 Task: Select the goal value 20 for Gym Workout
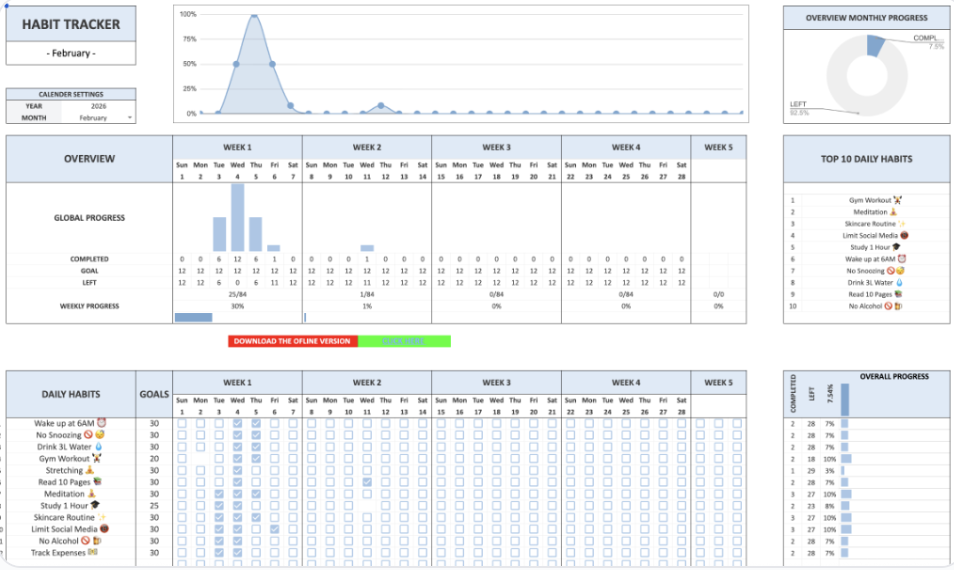coord(154,459)
